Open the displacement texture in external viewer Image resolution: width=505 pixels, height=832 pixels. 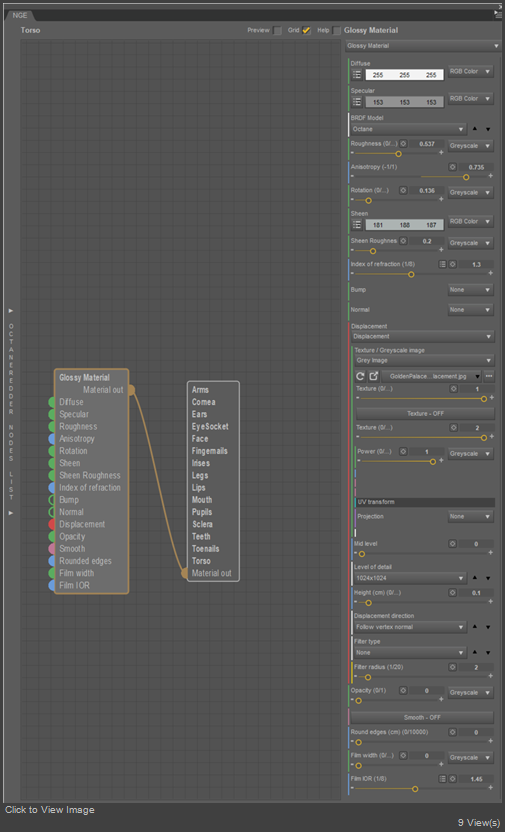[373, 376]
